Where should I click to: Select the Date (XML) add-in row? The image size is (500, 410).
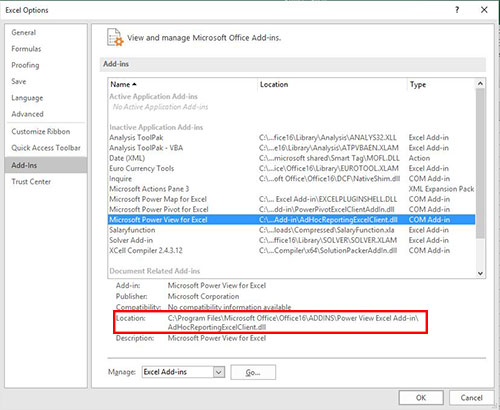292,158
